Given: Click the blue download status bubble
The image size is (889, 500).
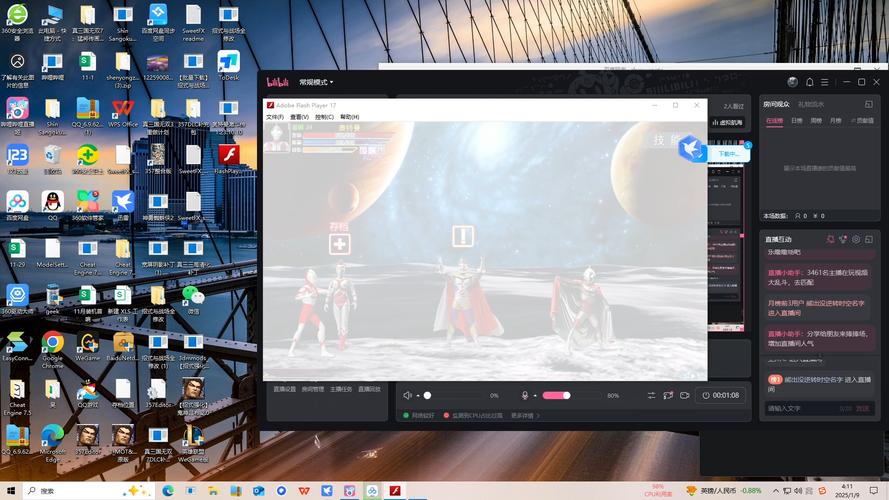Looking at the screenshot, I should 729,154.
